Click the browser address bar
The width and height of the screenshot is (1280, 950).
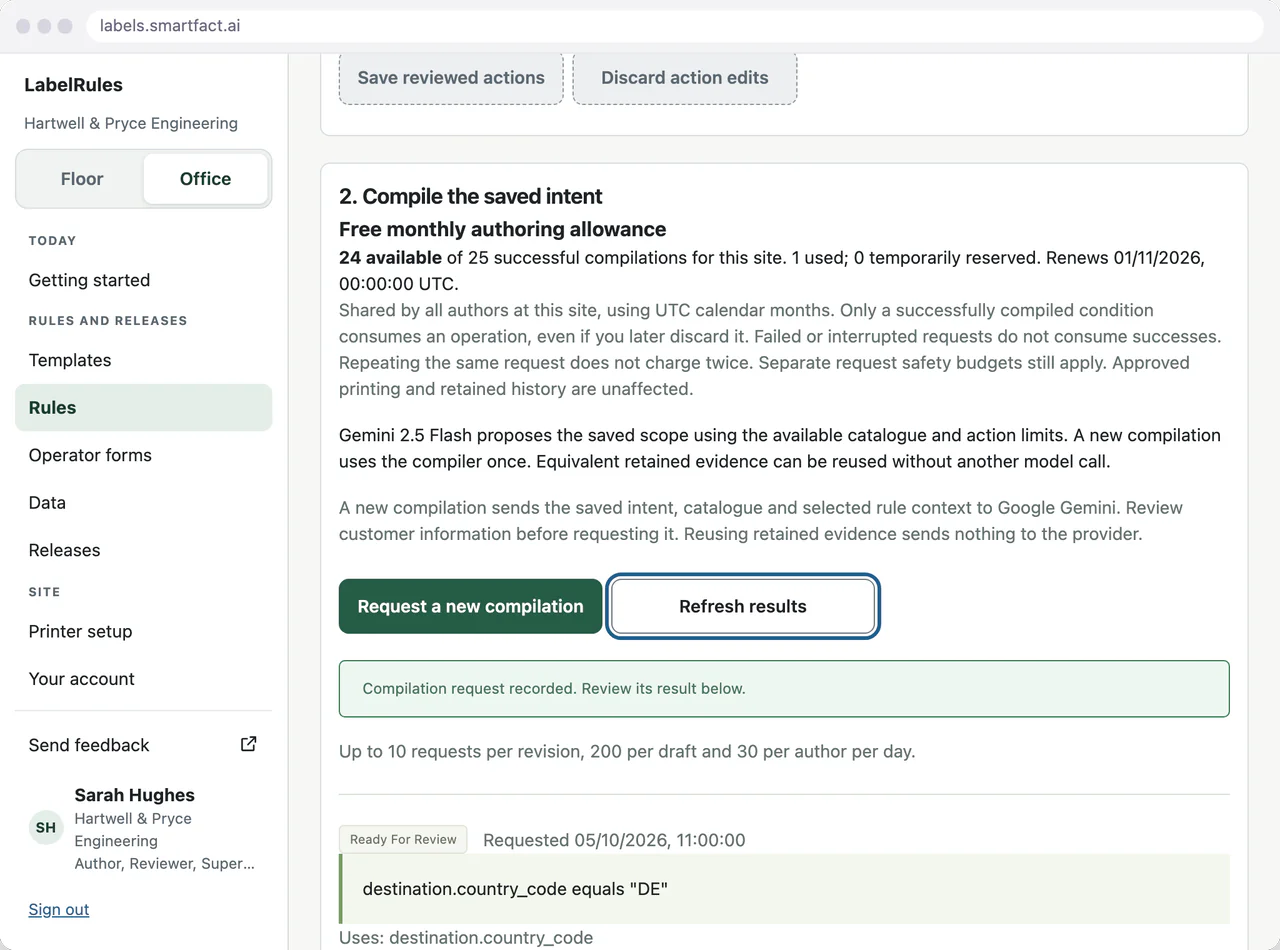coord(674,26)
